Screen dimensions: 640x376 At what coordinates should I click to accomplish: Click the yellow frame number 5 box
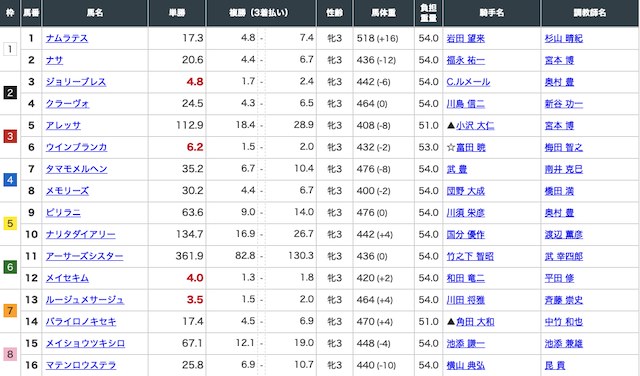[10, 224]
